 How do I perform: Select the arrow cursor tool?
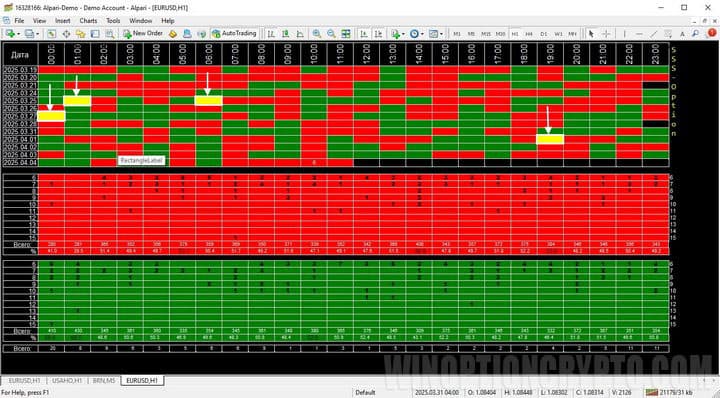[591, 34]
